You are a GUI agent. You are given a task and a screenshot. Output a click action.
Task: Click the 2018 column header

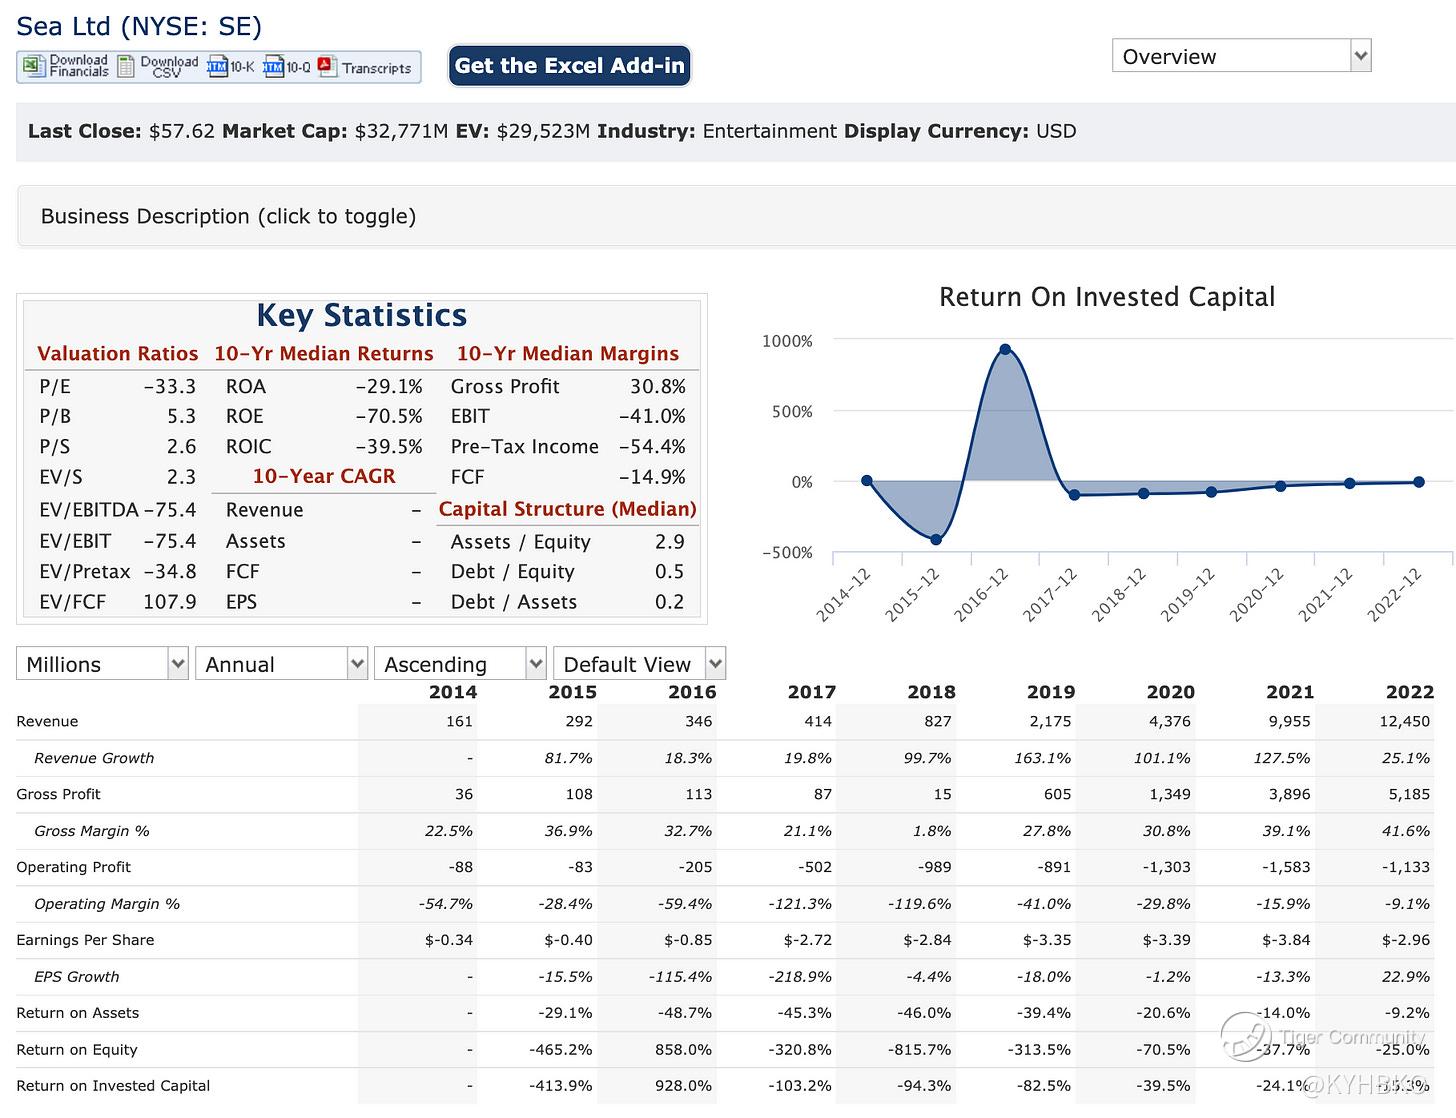(x=931, y=692)
